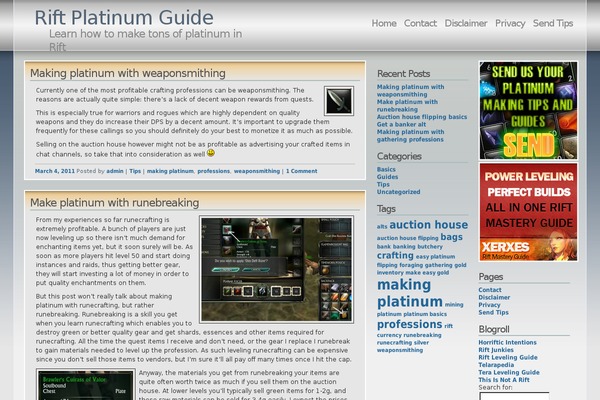Click the silver tag
The width and height of the screenshot is (600, 400).
tap(421, 343)
